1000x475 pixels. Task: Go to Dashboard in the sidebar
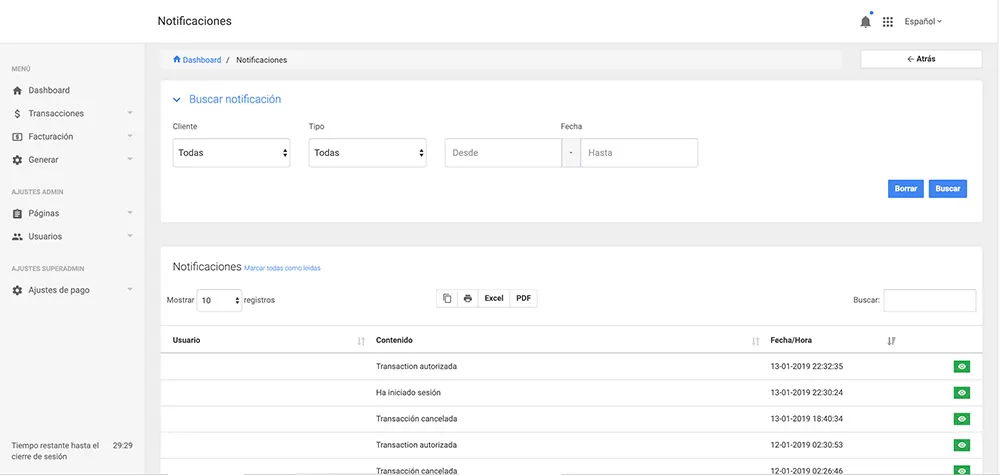coord(49,90)
